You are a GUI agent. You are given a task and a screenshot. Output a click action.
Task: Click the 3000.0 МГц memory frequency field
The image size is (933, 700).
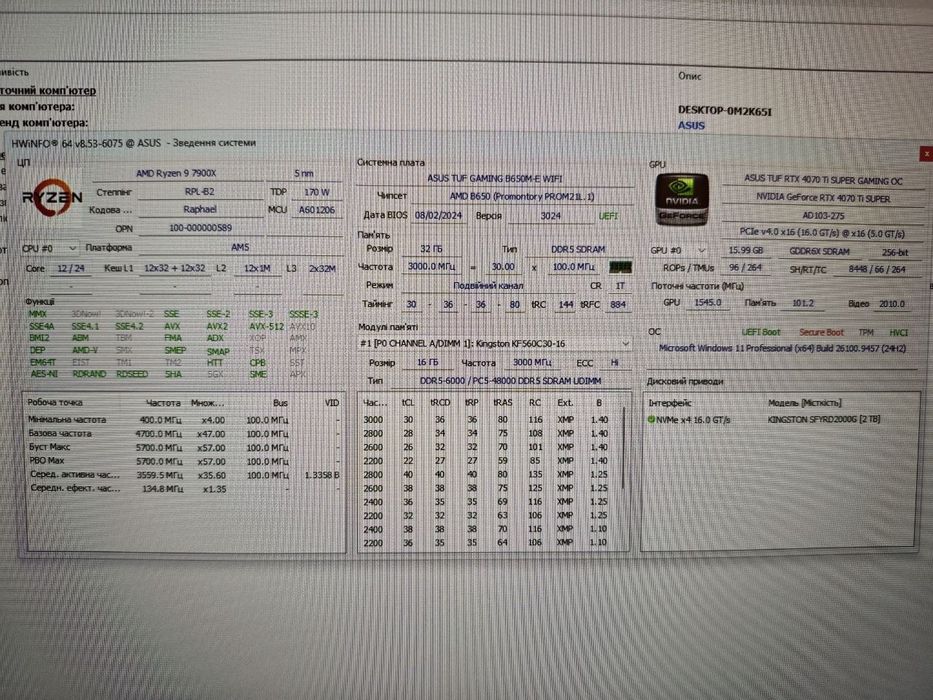431,267
